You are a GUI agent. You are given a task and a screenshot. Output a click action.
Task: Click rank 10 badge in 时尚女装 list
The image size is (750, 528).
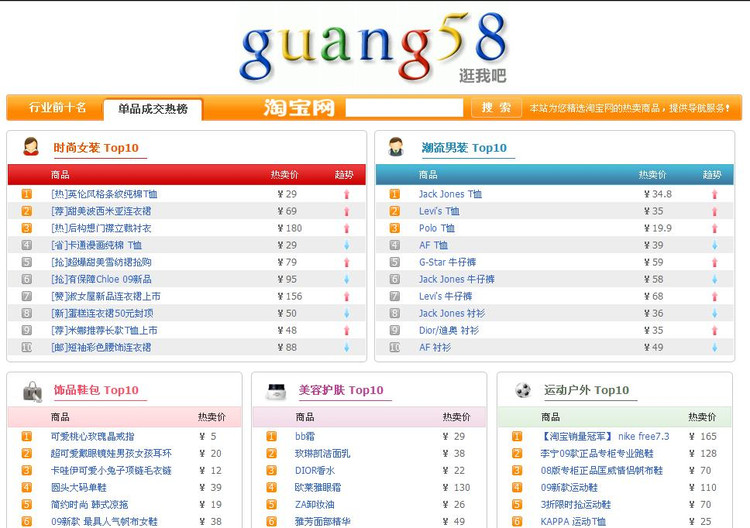point(27,347)
